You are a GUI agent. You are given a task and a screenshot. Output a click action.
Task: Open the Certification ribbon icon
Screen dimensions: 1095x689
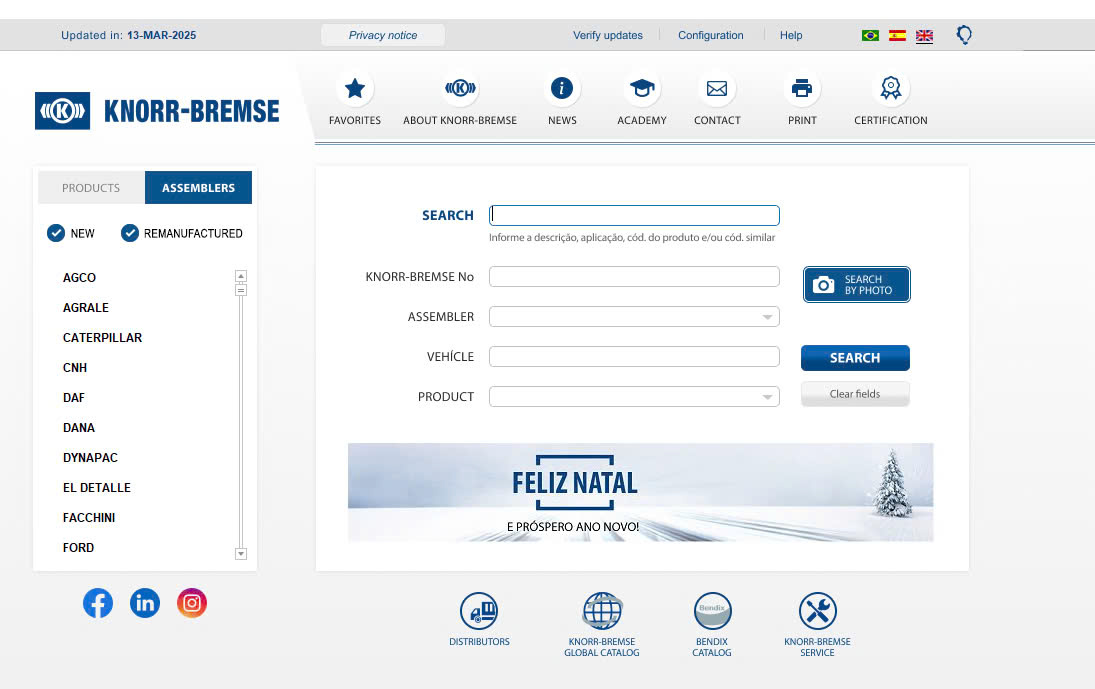click(891, 89)
